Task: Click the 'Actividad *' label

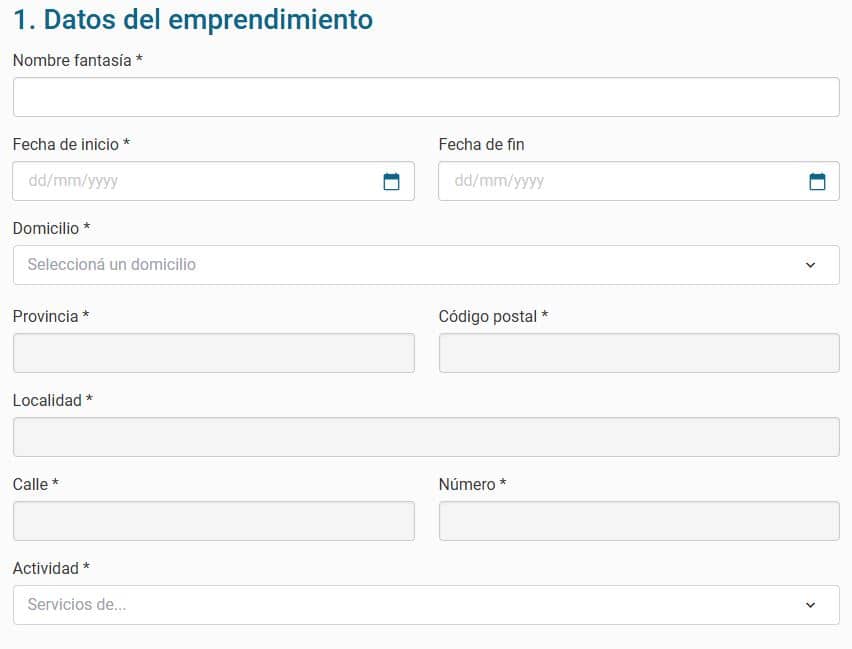Action: click(51, 568)
